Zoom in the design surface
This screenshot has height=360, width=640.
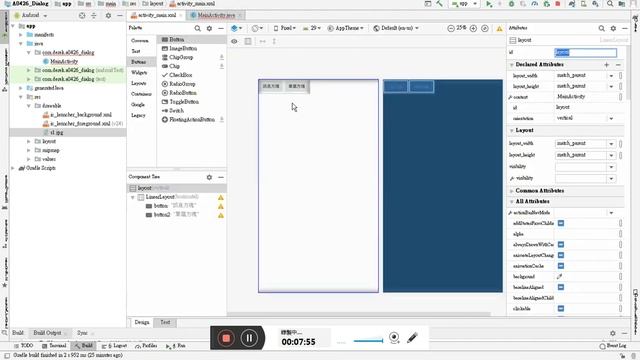point(473,28)
